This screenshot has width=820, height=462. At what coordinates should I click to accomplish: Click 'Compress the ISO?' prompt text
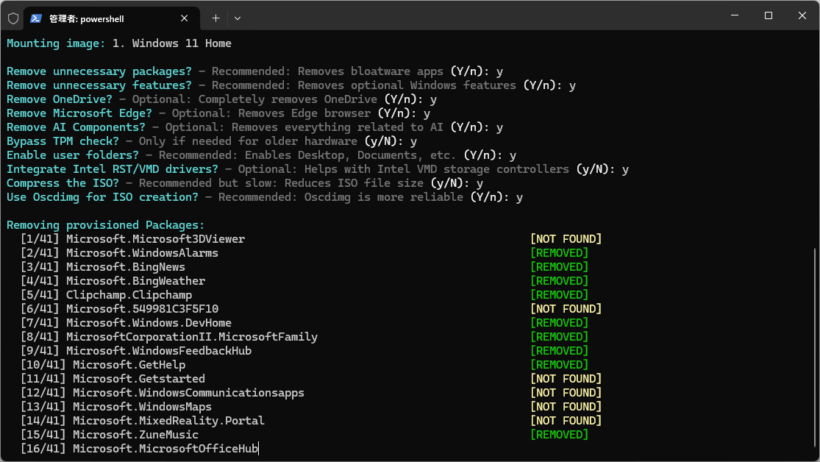(x=63, y=183)
